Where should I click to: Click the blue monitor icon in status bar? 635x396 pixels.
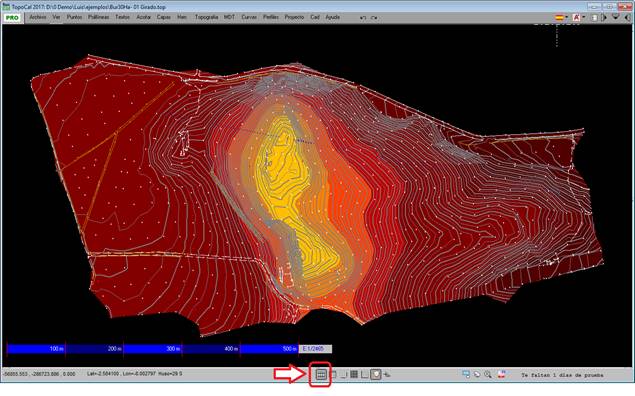(467, 375)
